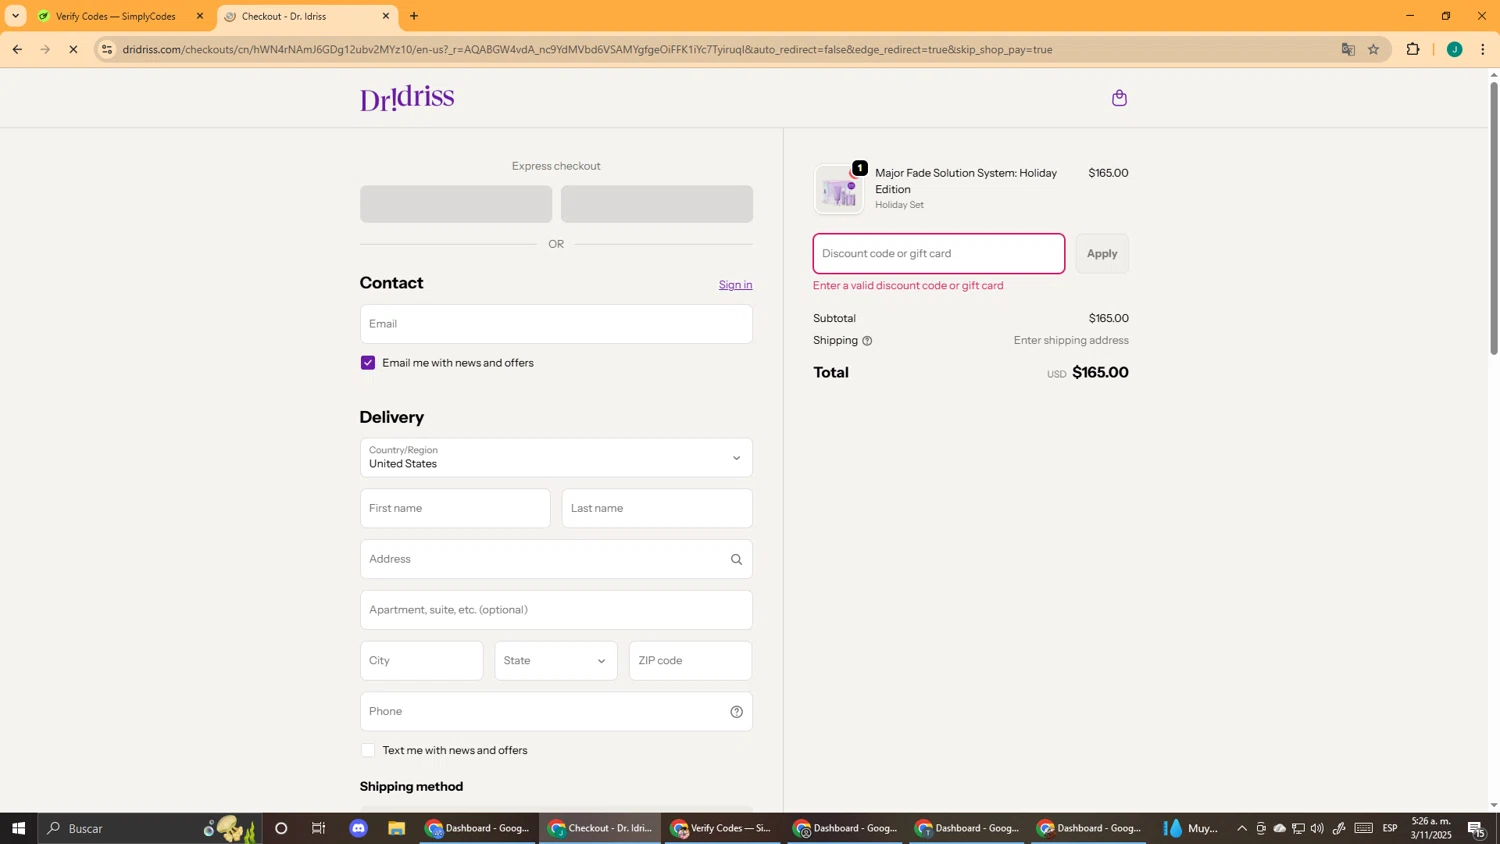Image resolution: width=1500 pixels, height=844 pixels.
Task: Open the weather widget on taskbar
Action: click(1190, 828)
